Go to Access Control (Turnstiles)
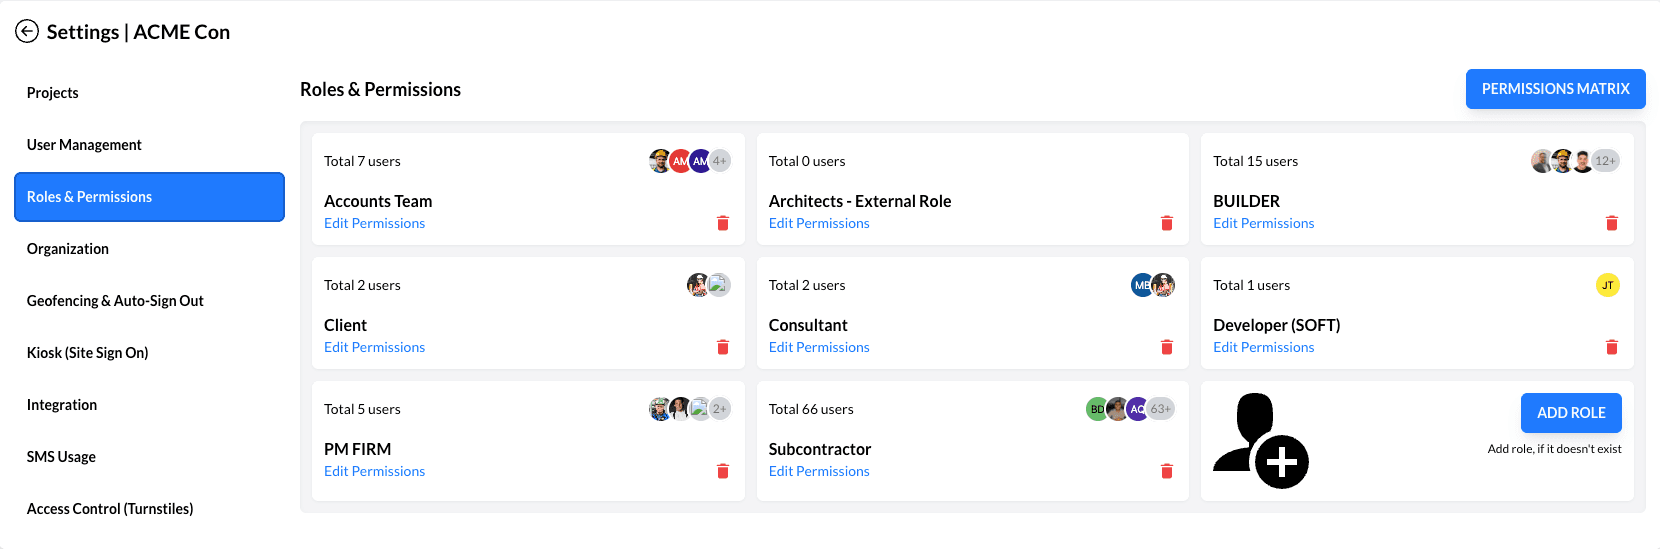 point(110,509)
